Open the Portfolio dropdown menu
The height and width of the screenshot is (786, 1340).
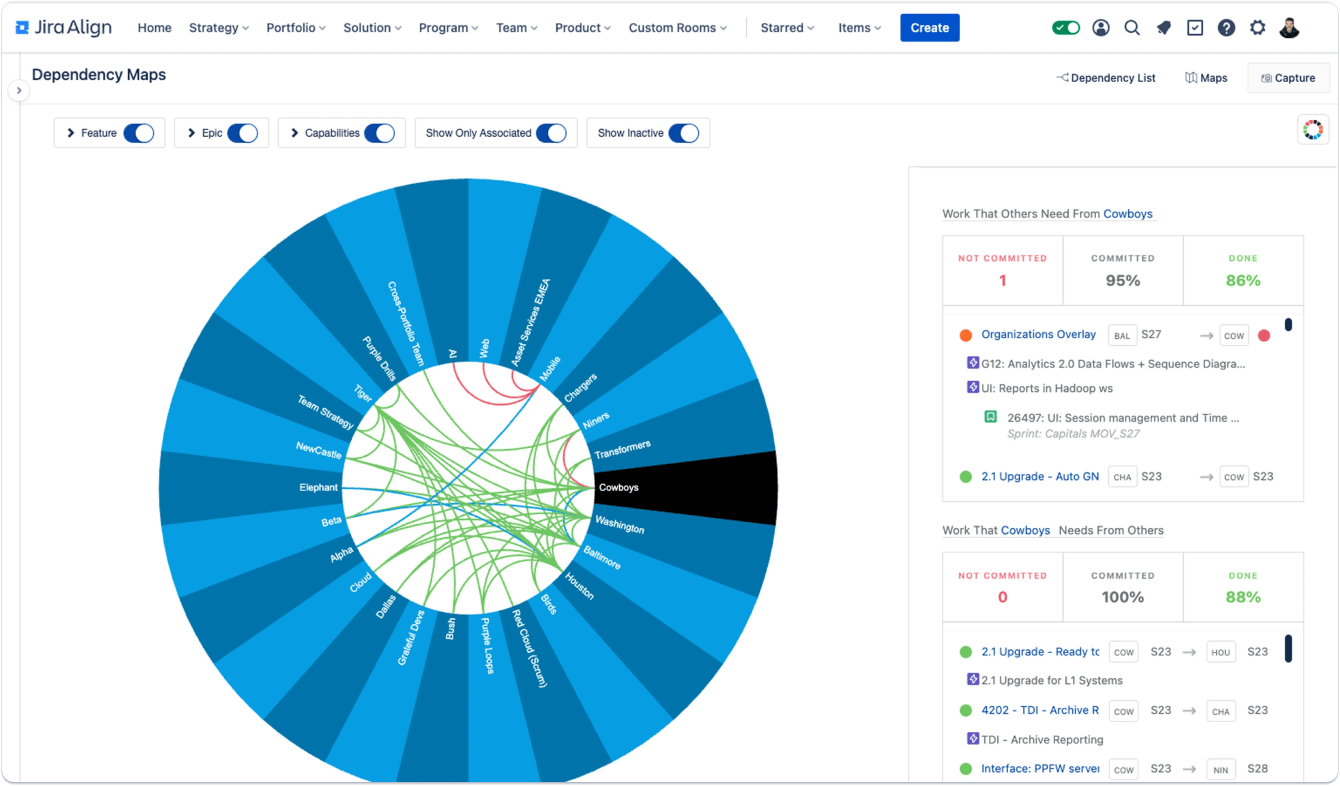(296, 28)
